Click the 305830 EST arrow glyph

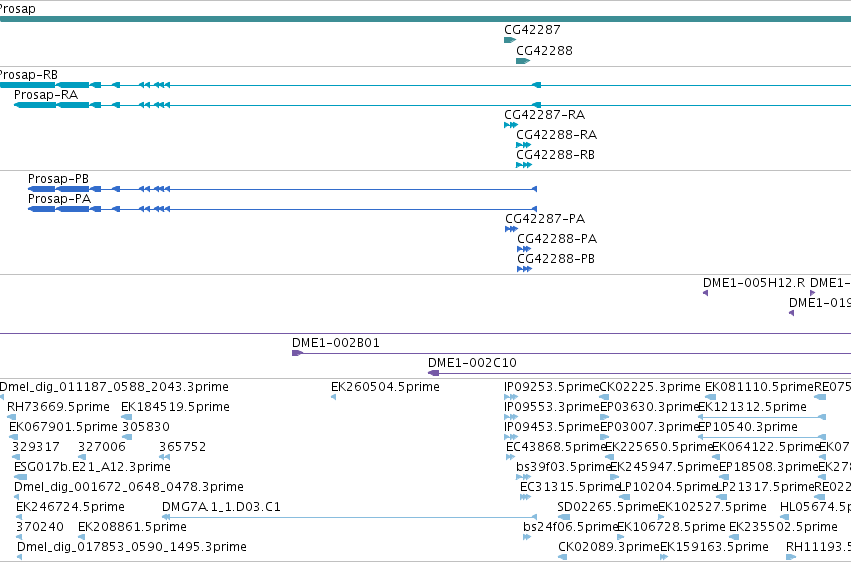pos(127,437)
